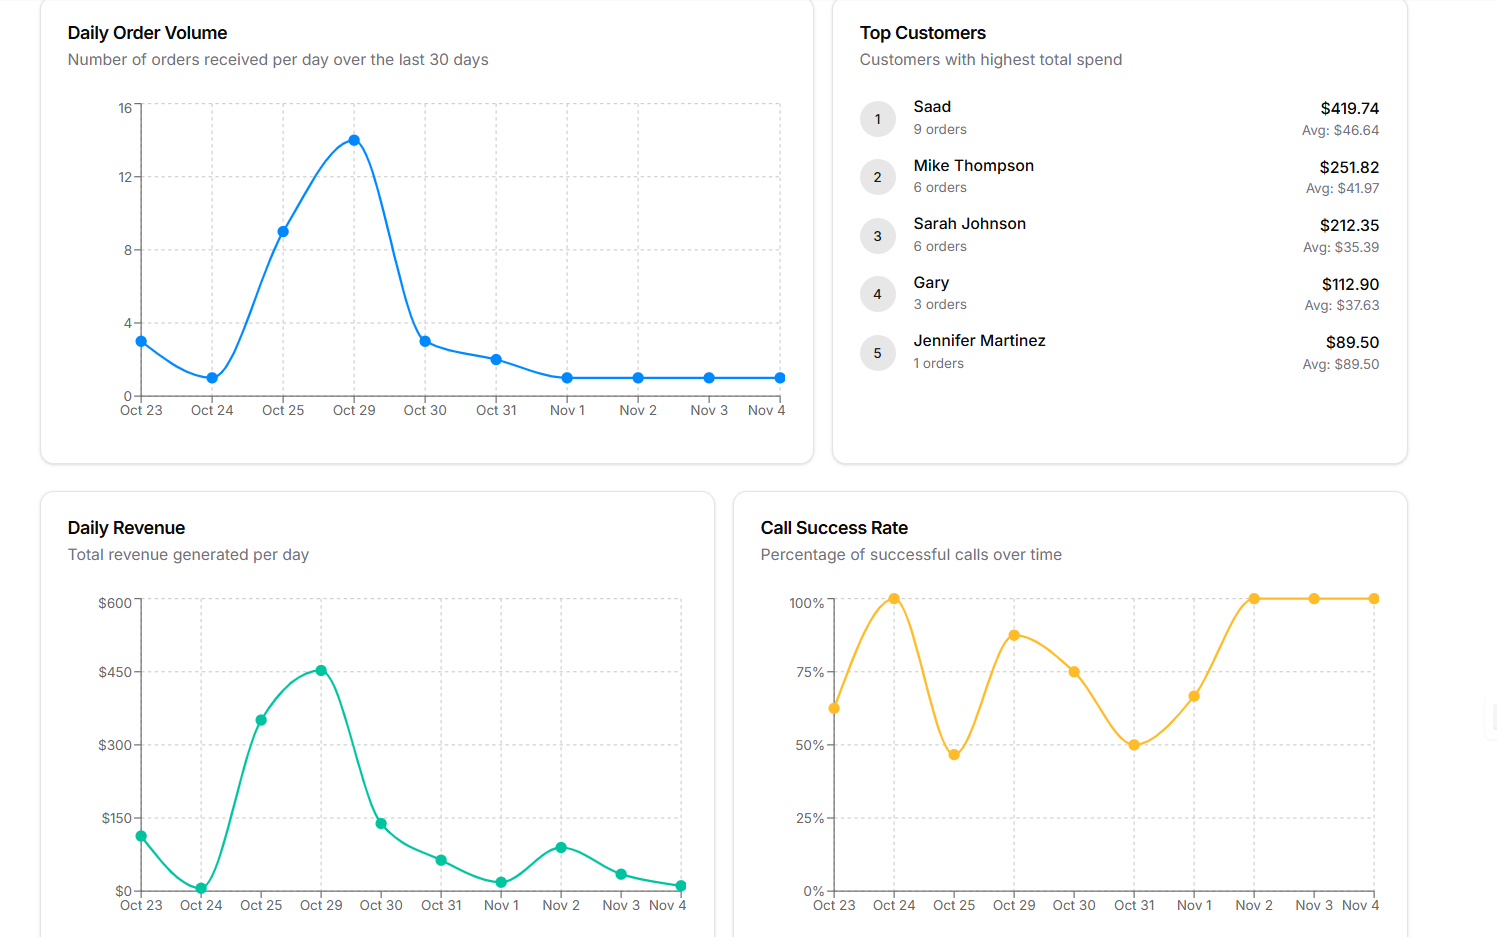
Task: Click the Call Success Rate title
Action: 834,528
